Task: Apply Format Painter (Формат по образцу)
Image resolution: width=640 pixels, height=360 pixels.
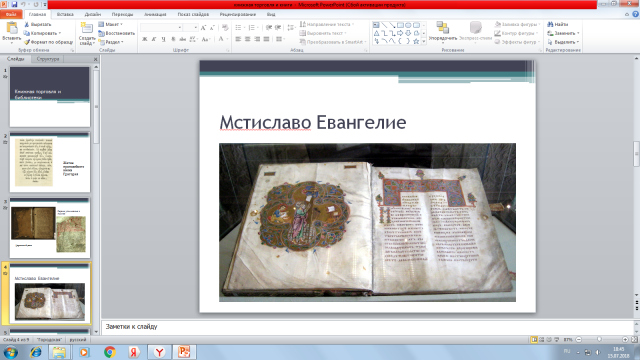Action: (48, 42)
